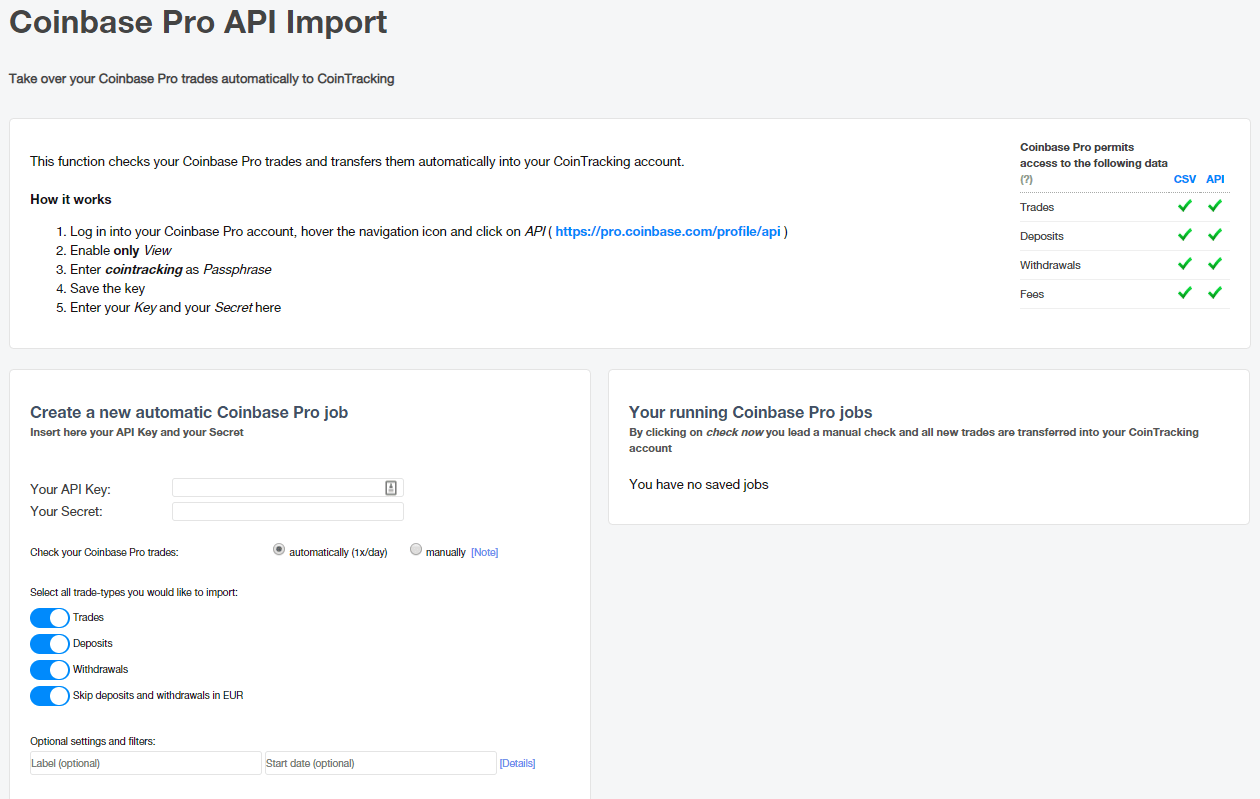Select the manually radio button
The image size is (1260, 799).
pos(416,550)
